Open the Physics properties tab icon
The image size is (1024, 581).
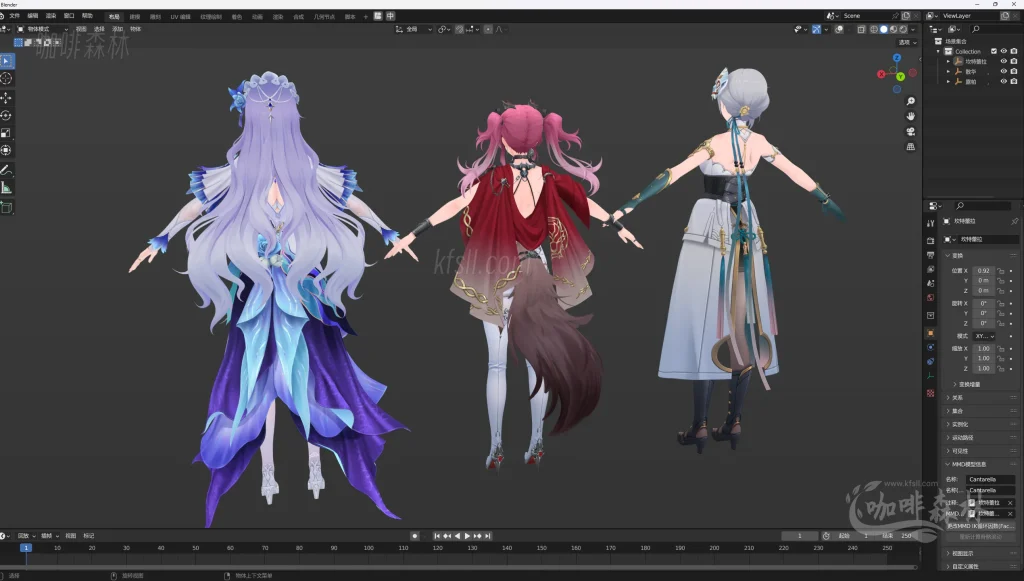click(931, 347)
